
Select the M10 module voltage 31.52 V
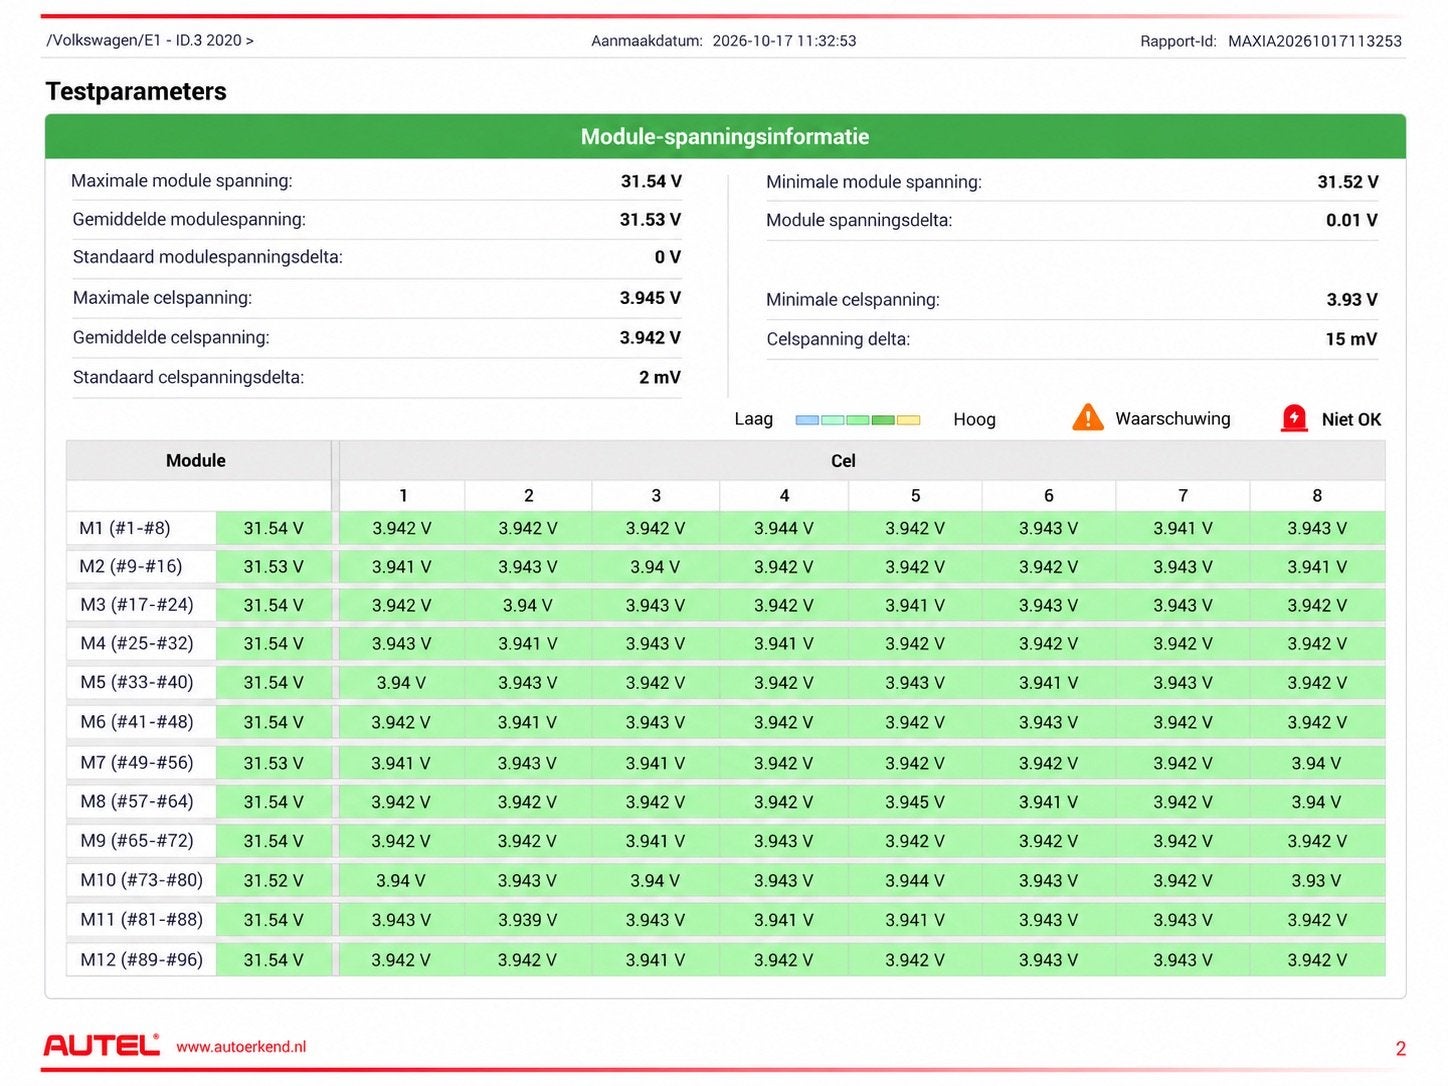click(x=273, y=881)
